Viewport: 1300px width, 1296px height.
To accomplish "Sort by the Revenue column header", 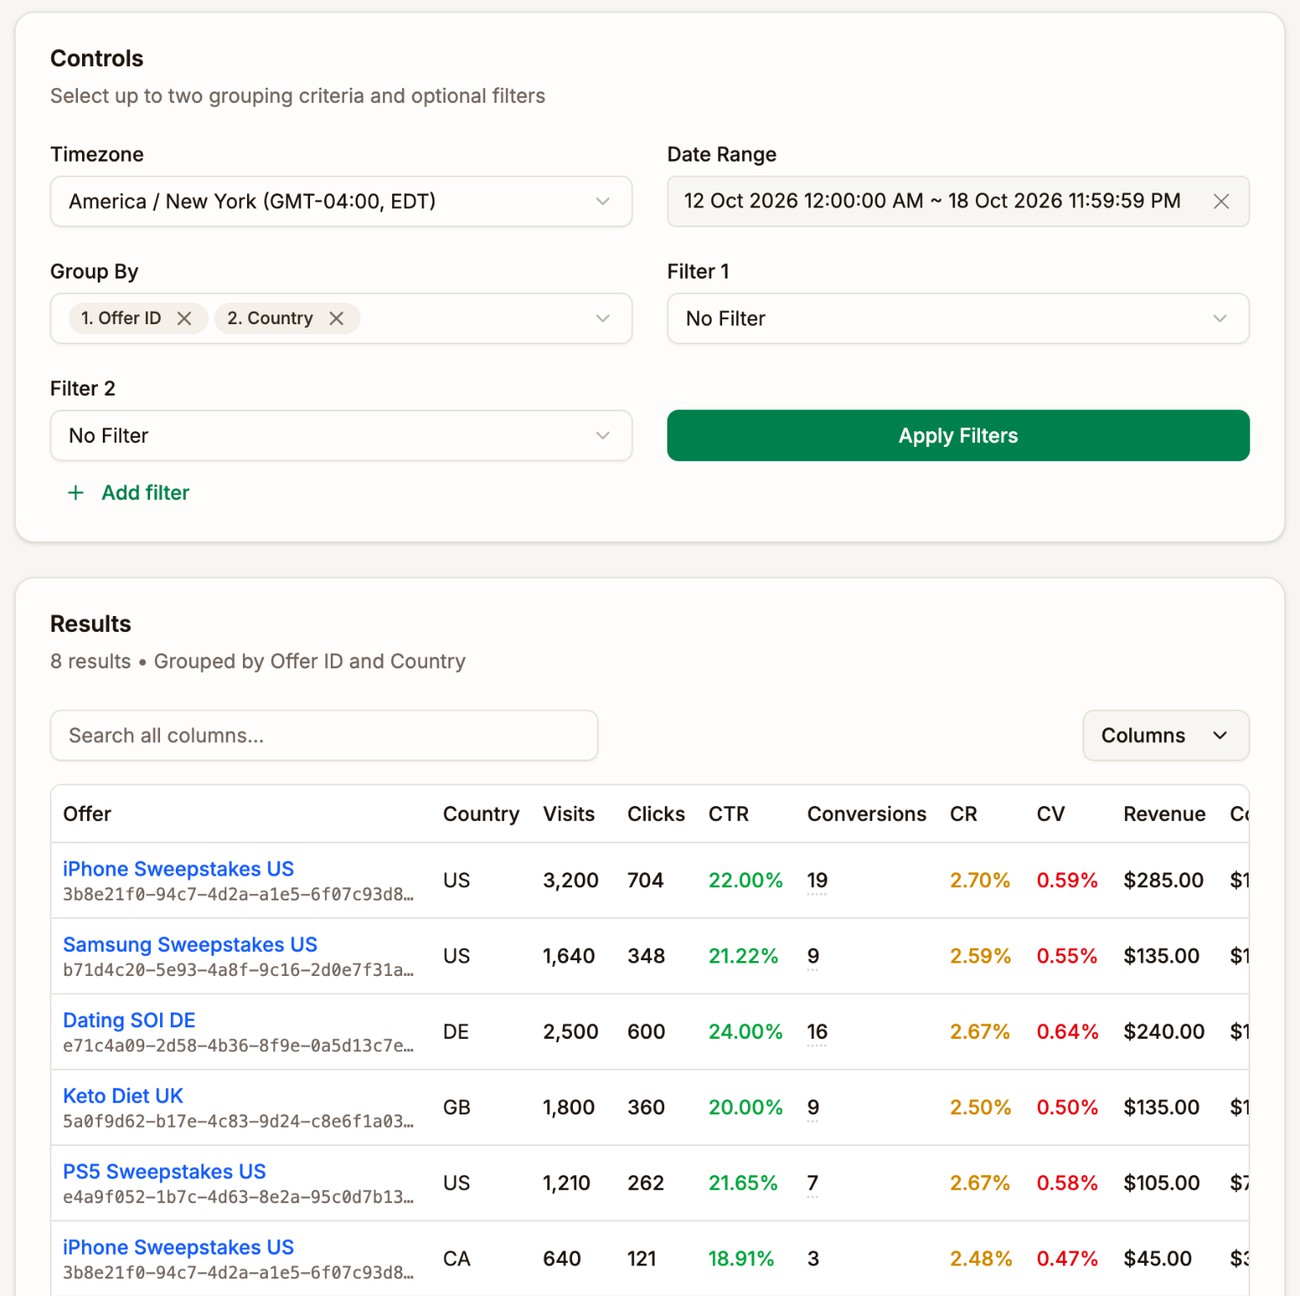I will 1164,814.
